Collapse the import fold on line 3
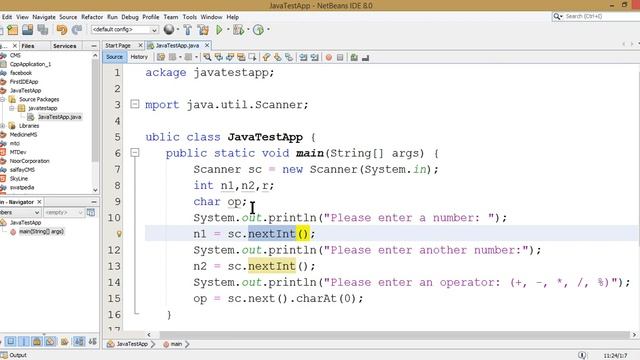The image size is (640, 360). pos(135,104)
